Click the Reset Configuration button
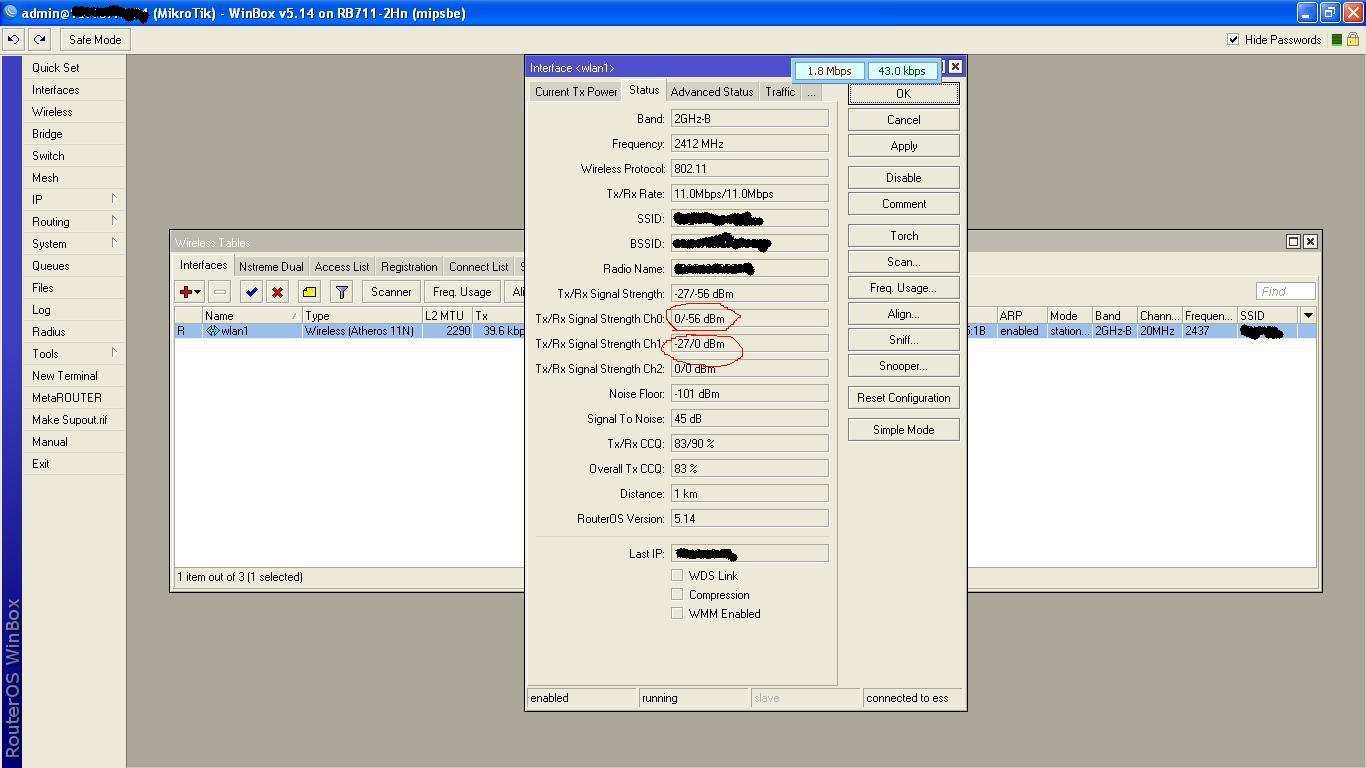 click(x=903, y=397)
